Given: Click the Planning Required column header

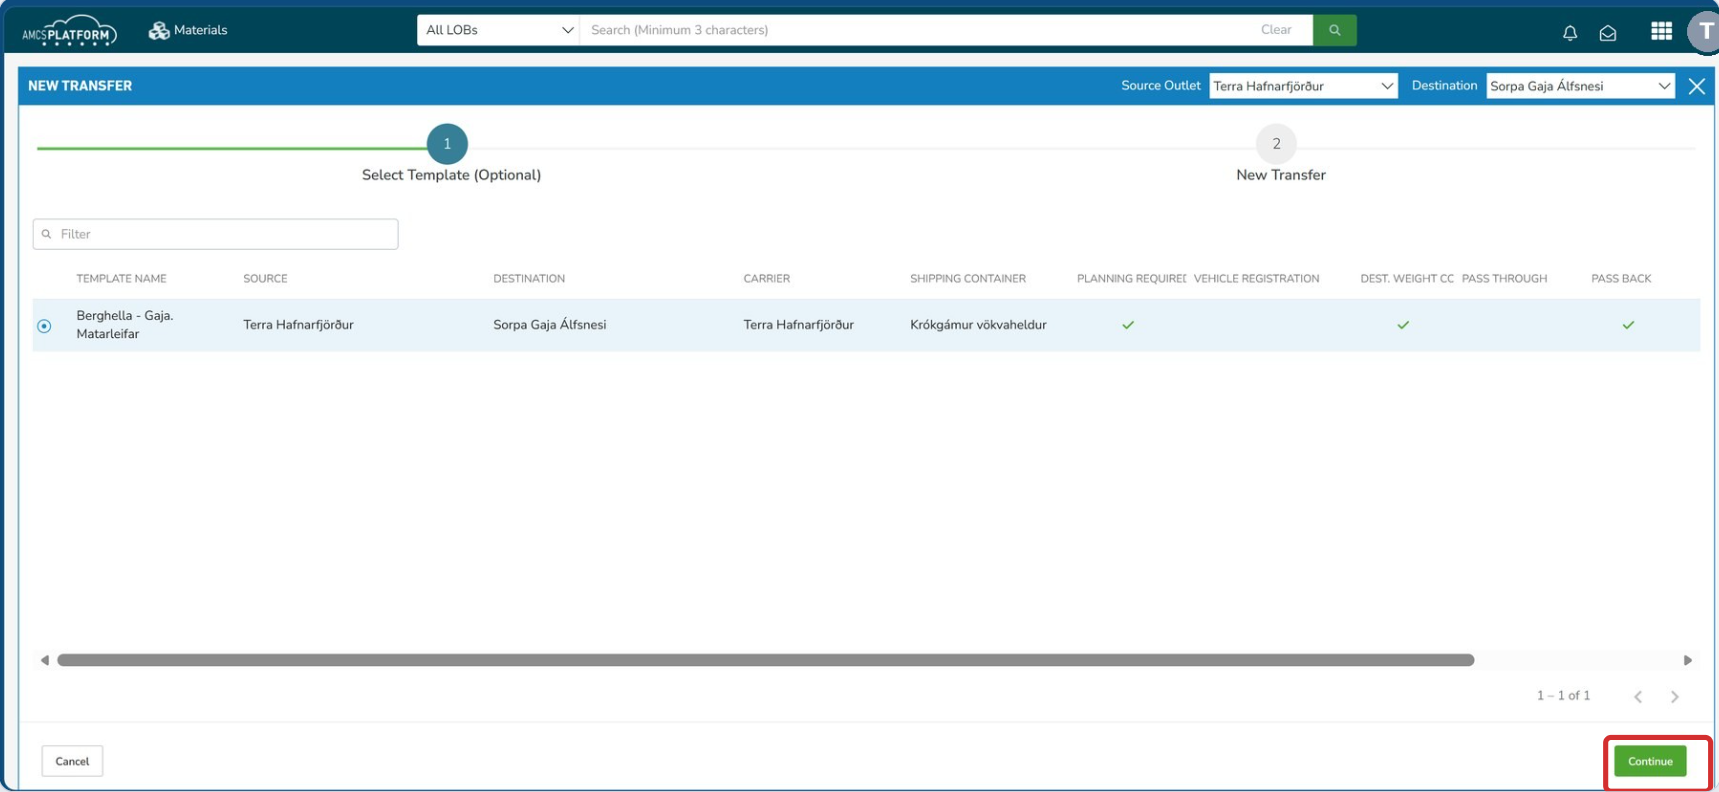Looking at the screenshot, I should click(1131, 279).
